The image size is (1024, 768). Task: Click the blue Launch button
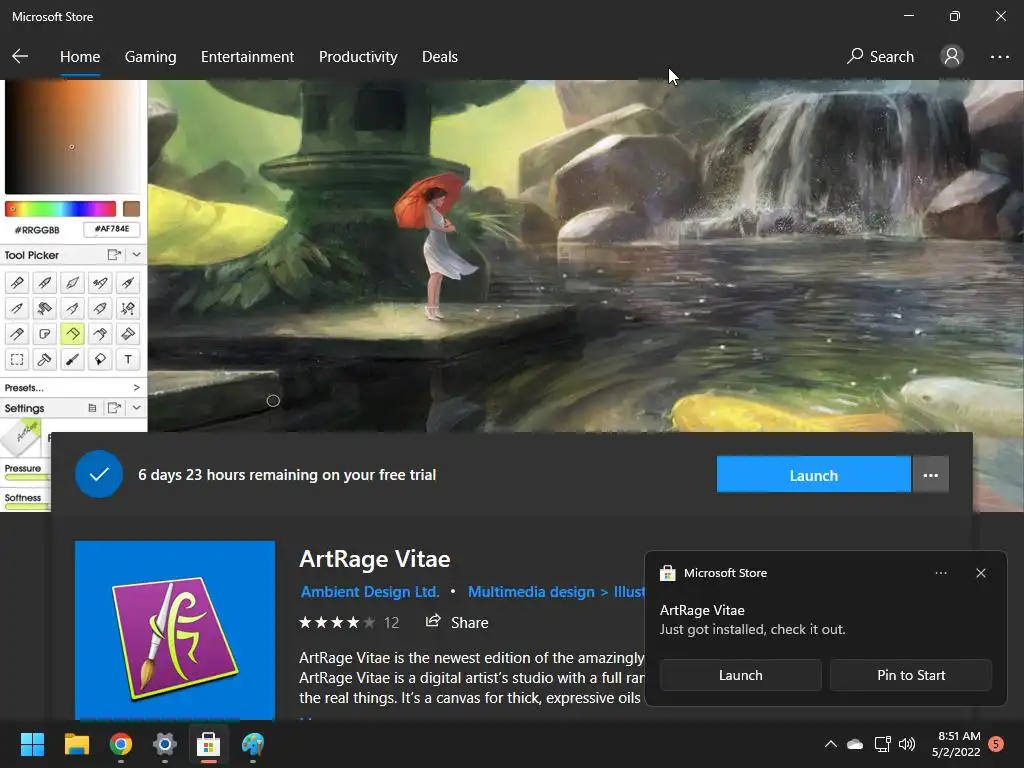click(813, 475)
